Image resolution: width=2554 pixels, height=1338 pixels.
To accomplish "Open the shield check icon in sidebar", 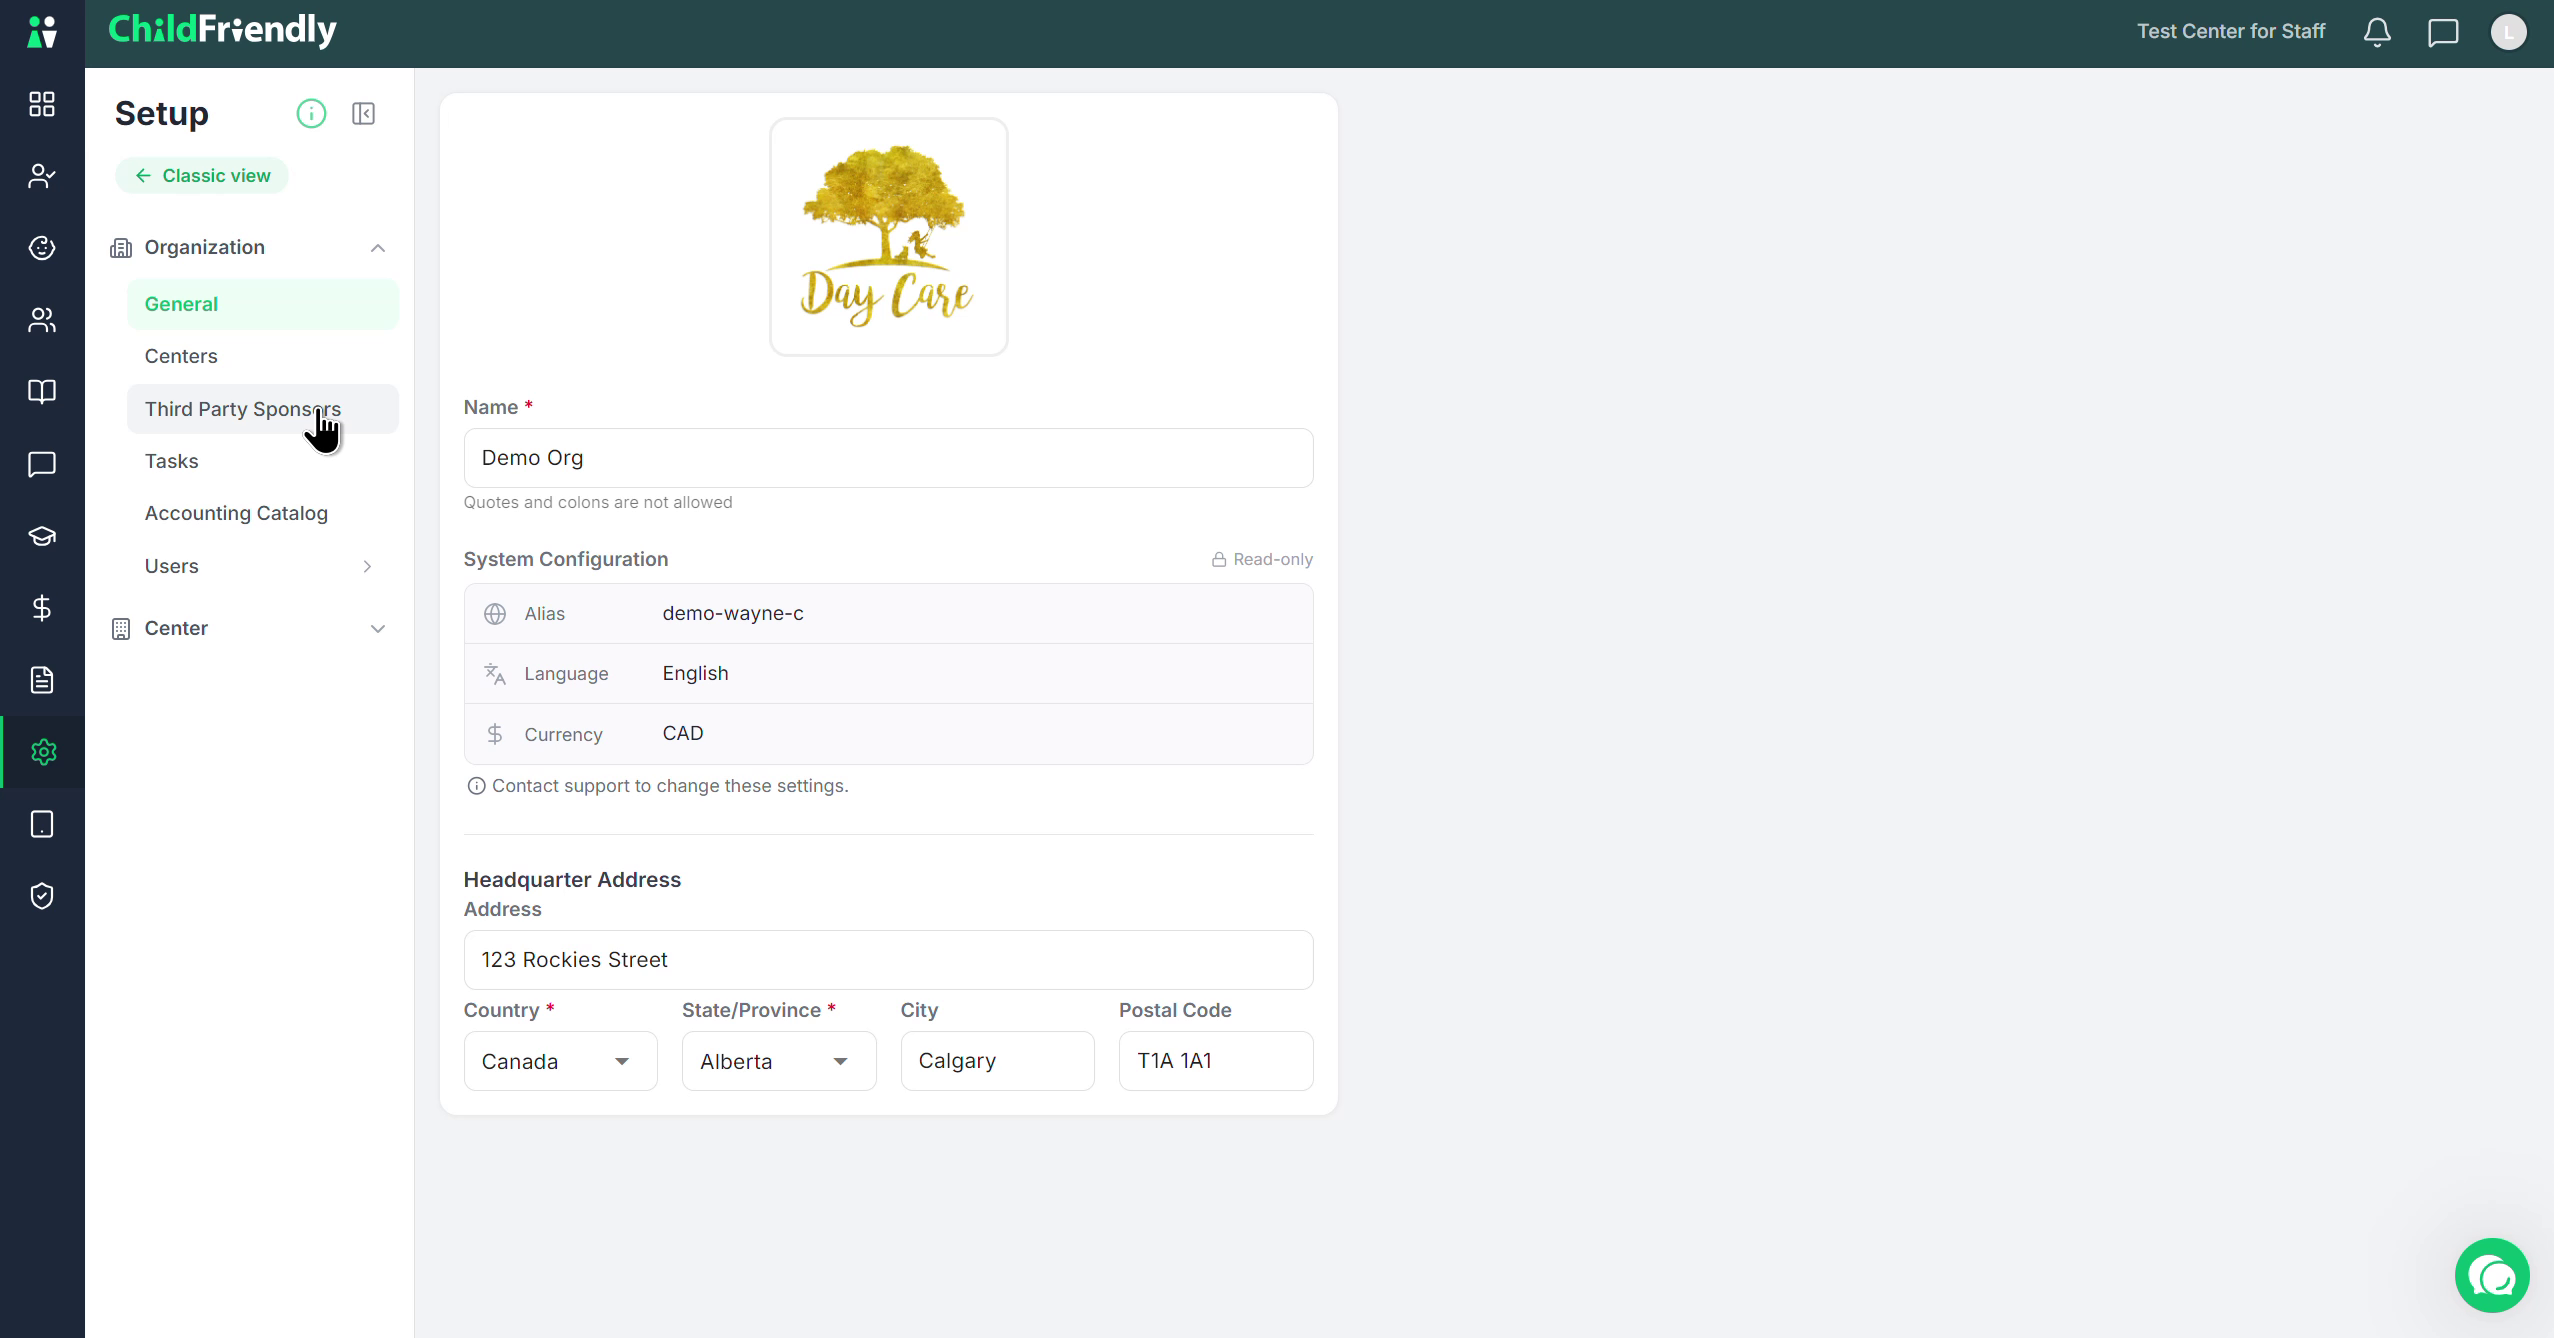I will [42, 896].
